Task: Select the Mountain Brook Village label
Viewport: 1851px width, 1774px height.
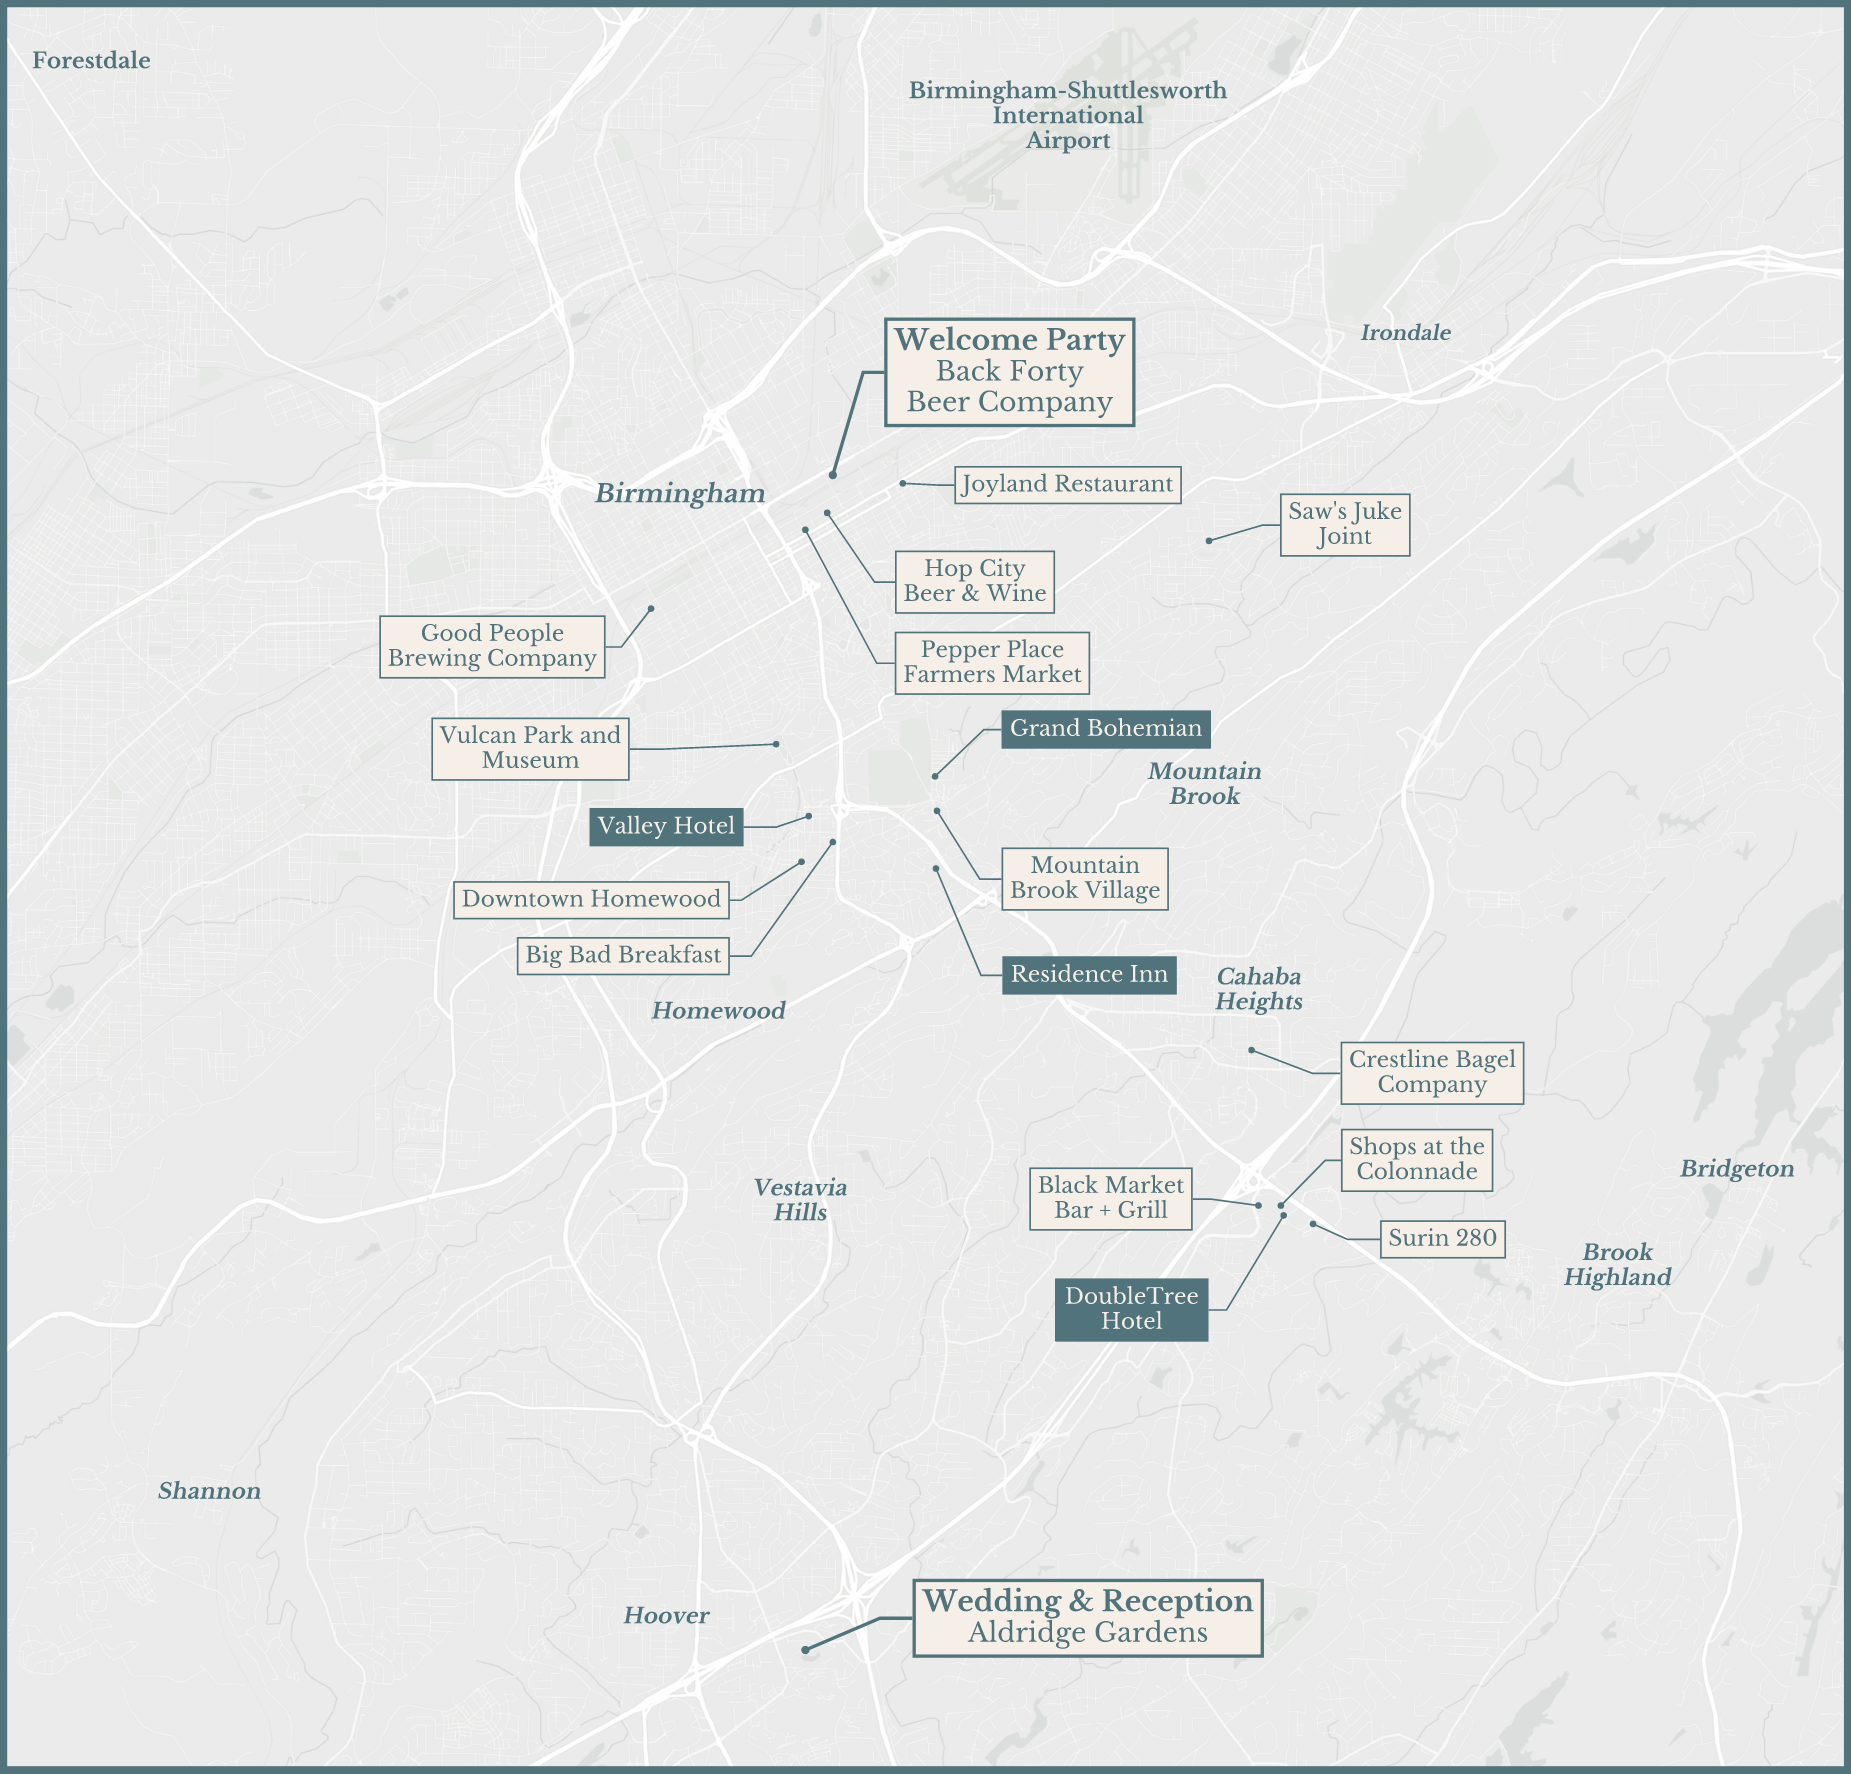Action: (1085, 878)
